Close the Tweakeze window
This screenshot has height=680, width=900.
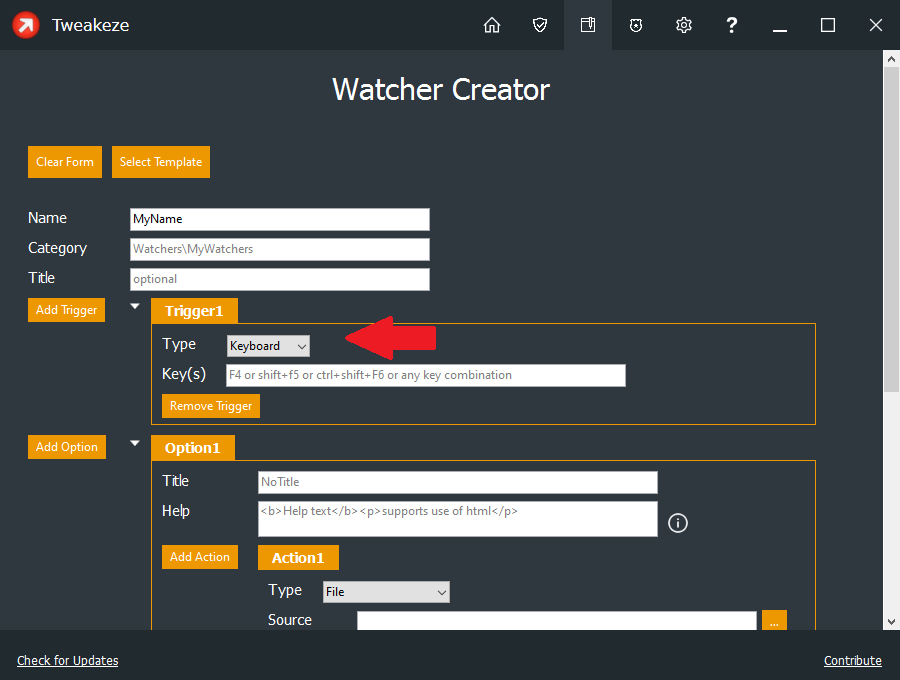pyautogui.click(x=875, y=25)
